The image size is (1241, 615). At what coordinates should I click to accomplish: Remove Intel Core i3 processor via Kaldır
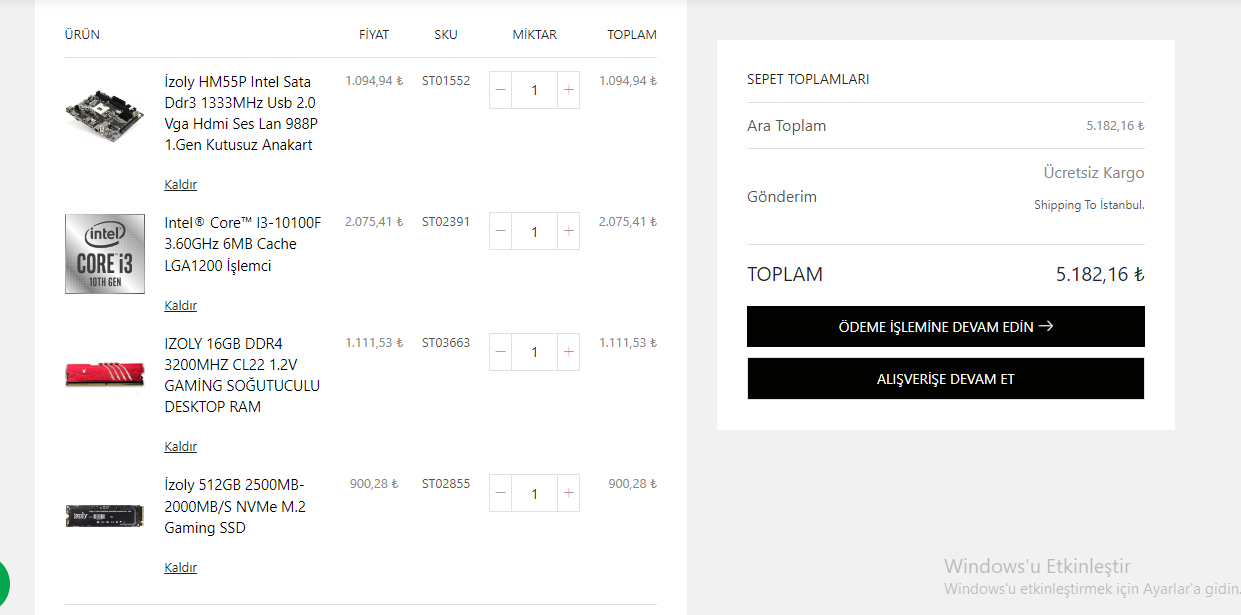click(180, 306)
